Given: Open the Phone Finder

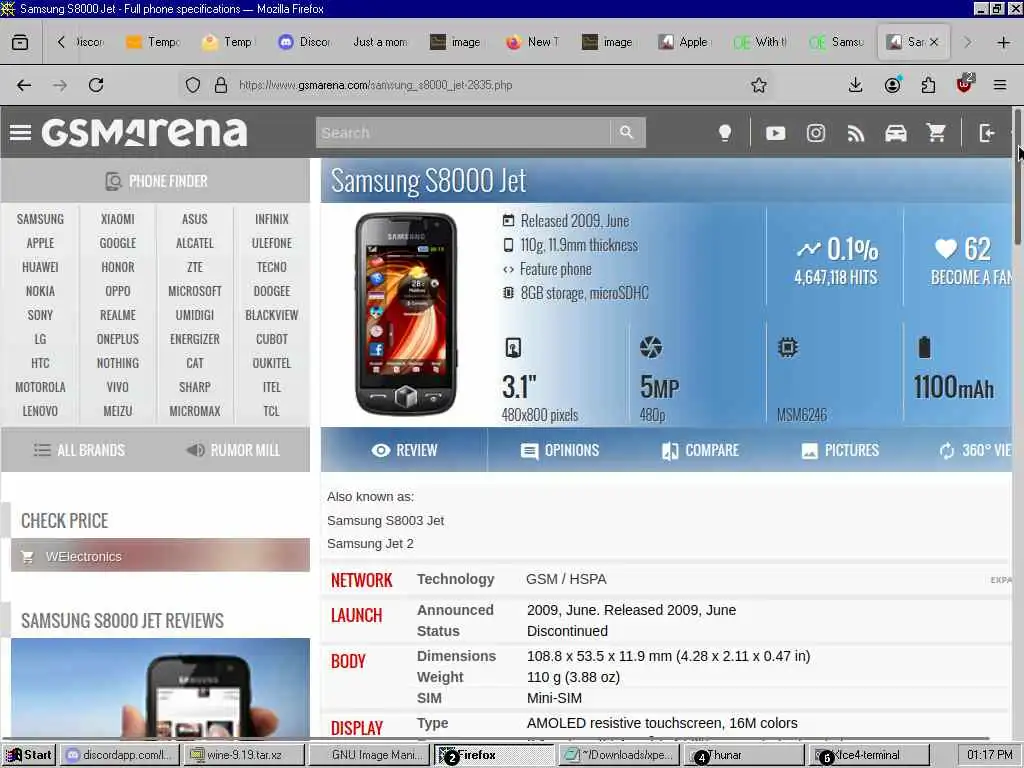Looking at the screenshot, I should (x=155, y=181).
